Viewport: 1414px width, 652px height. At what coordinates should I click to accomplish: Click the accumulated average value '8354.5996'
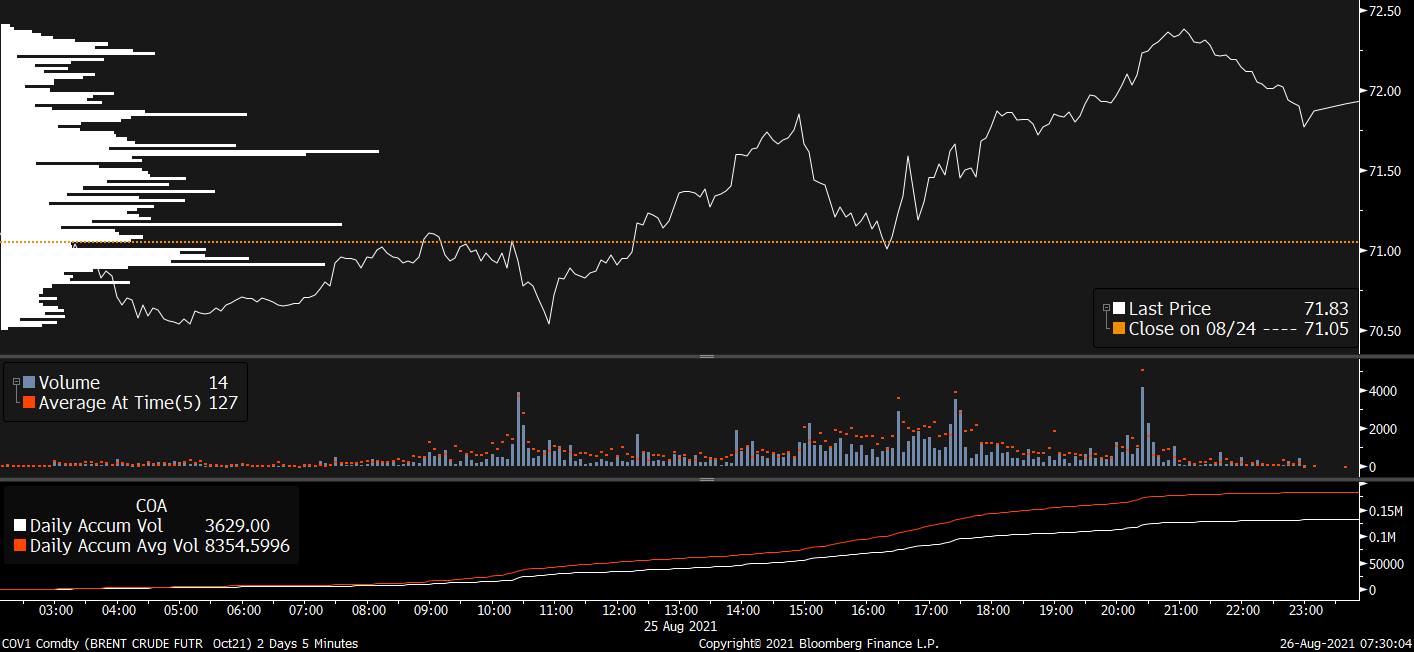(x=246, y=546)
